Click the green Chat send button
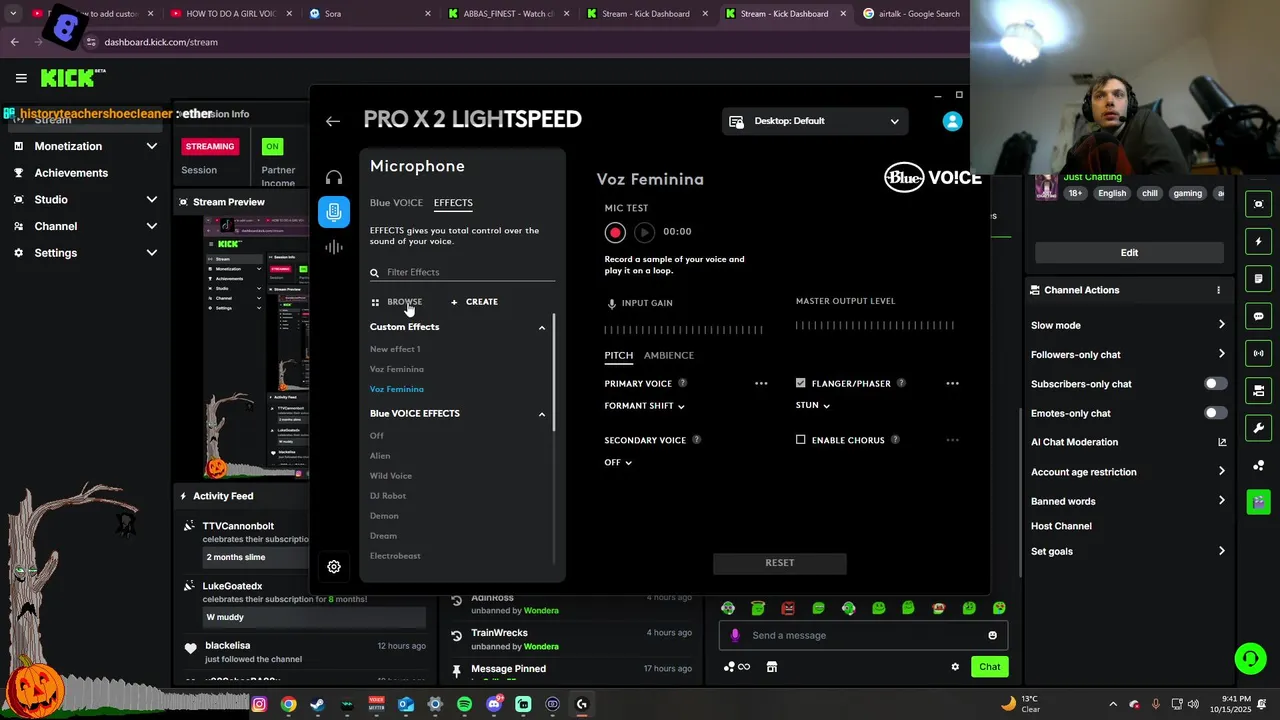 pyautogui.click(x=989, y=667)
